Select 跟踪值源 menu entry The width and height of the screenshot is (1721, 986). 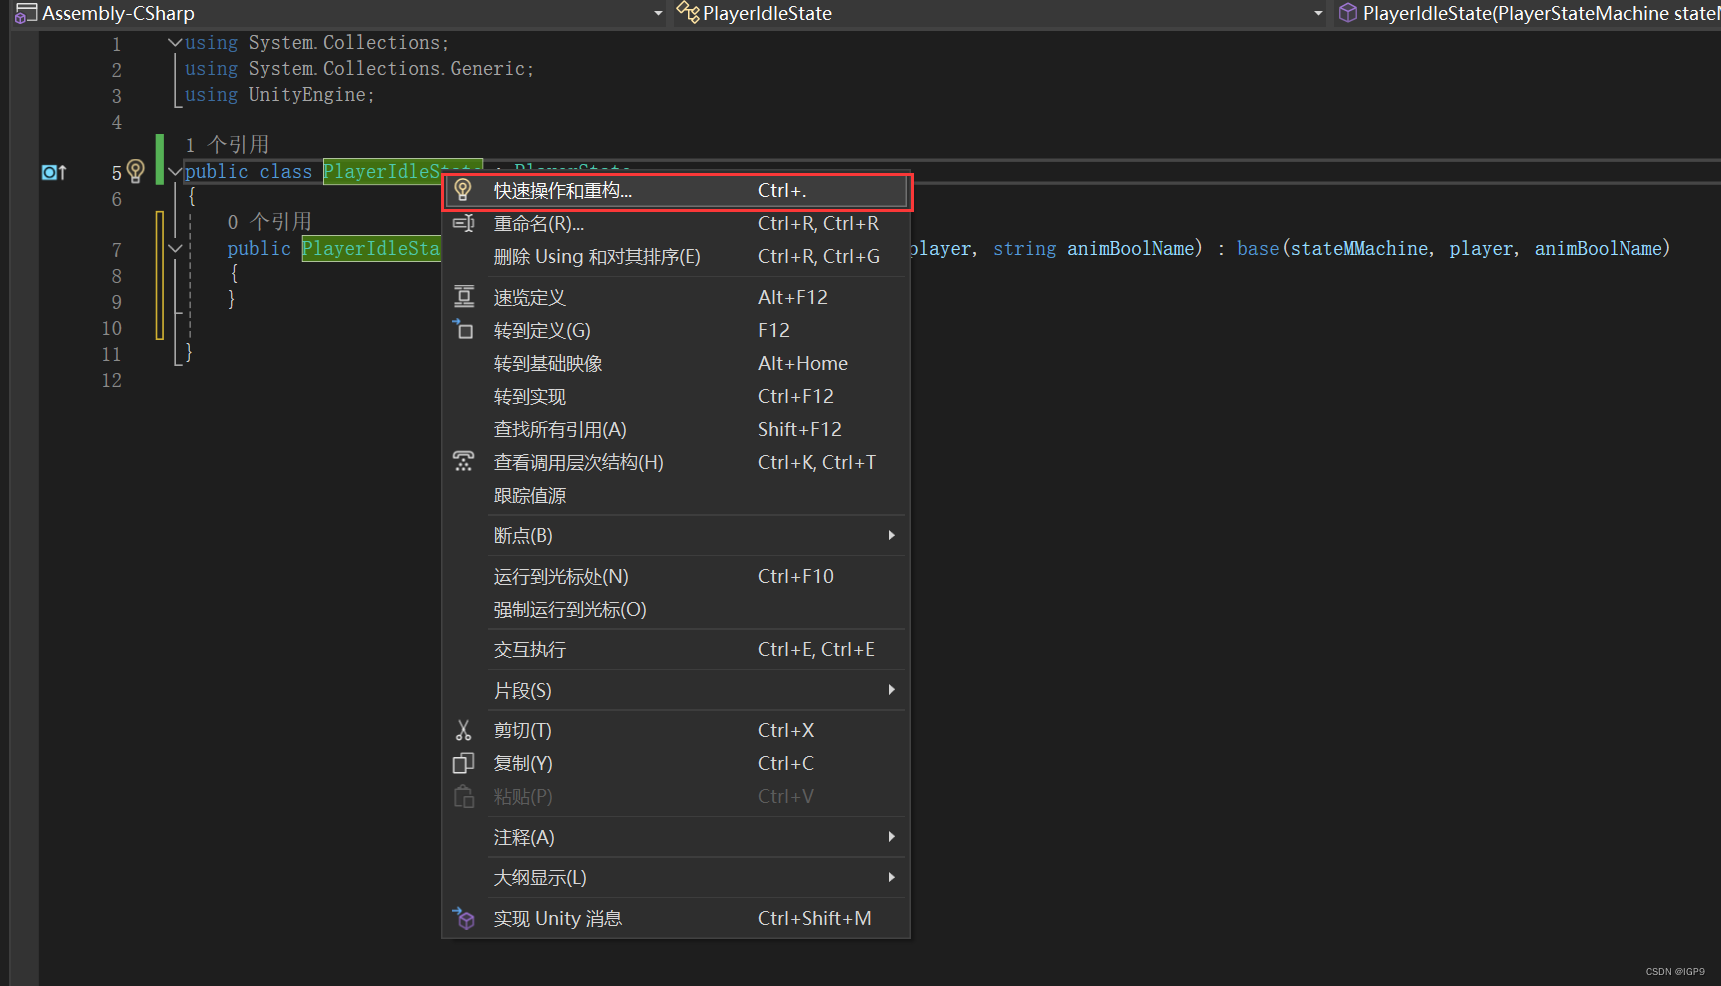[x=676, y=495]
